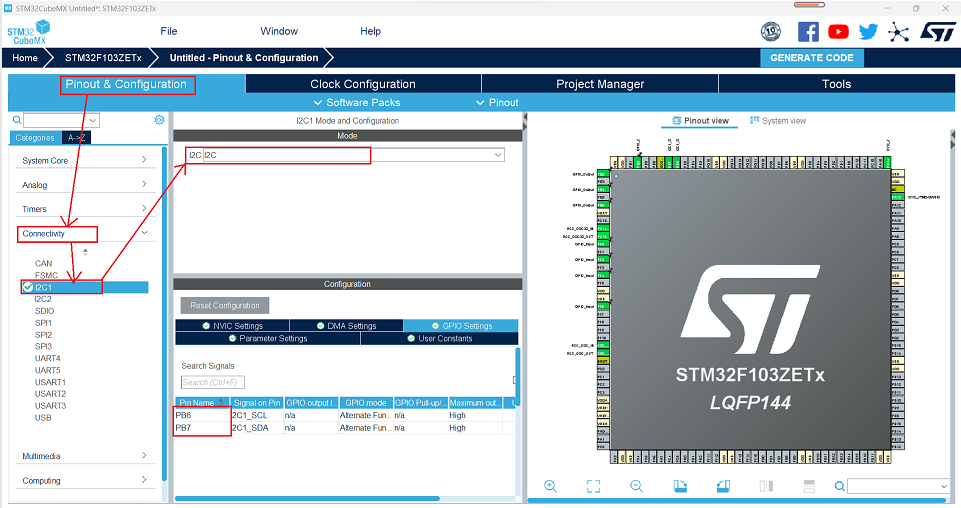Open the Software Packs dropdown
The width and height of the screenshot is (961, 508).
point(357,102)
